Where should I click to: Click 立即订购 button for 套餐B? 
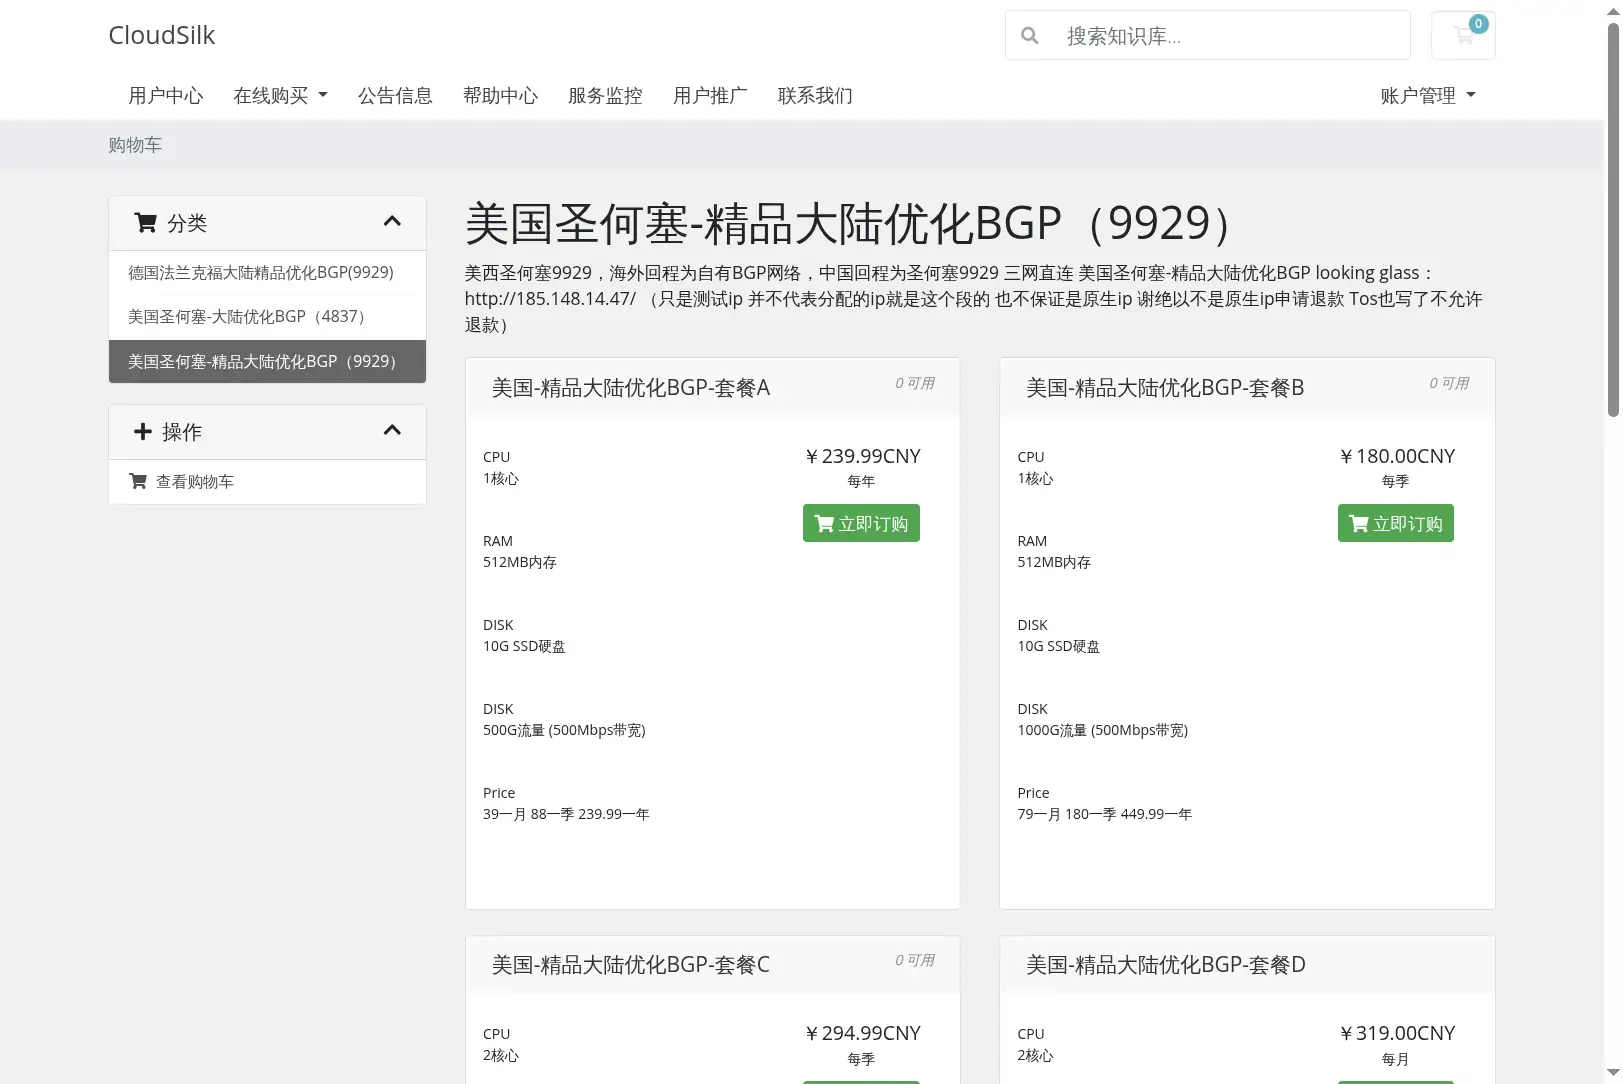tap(1395, 523)
